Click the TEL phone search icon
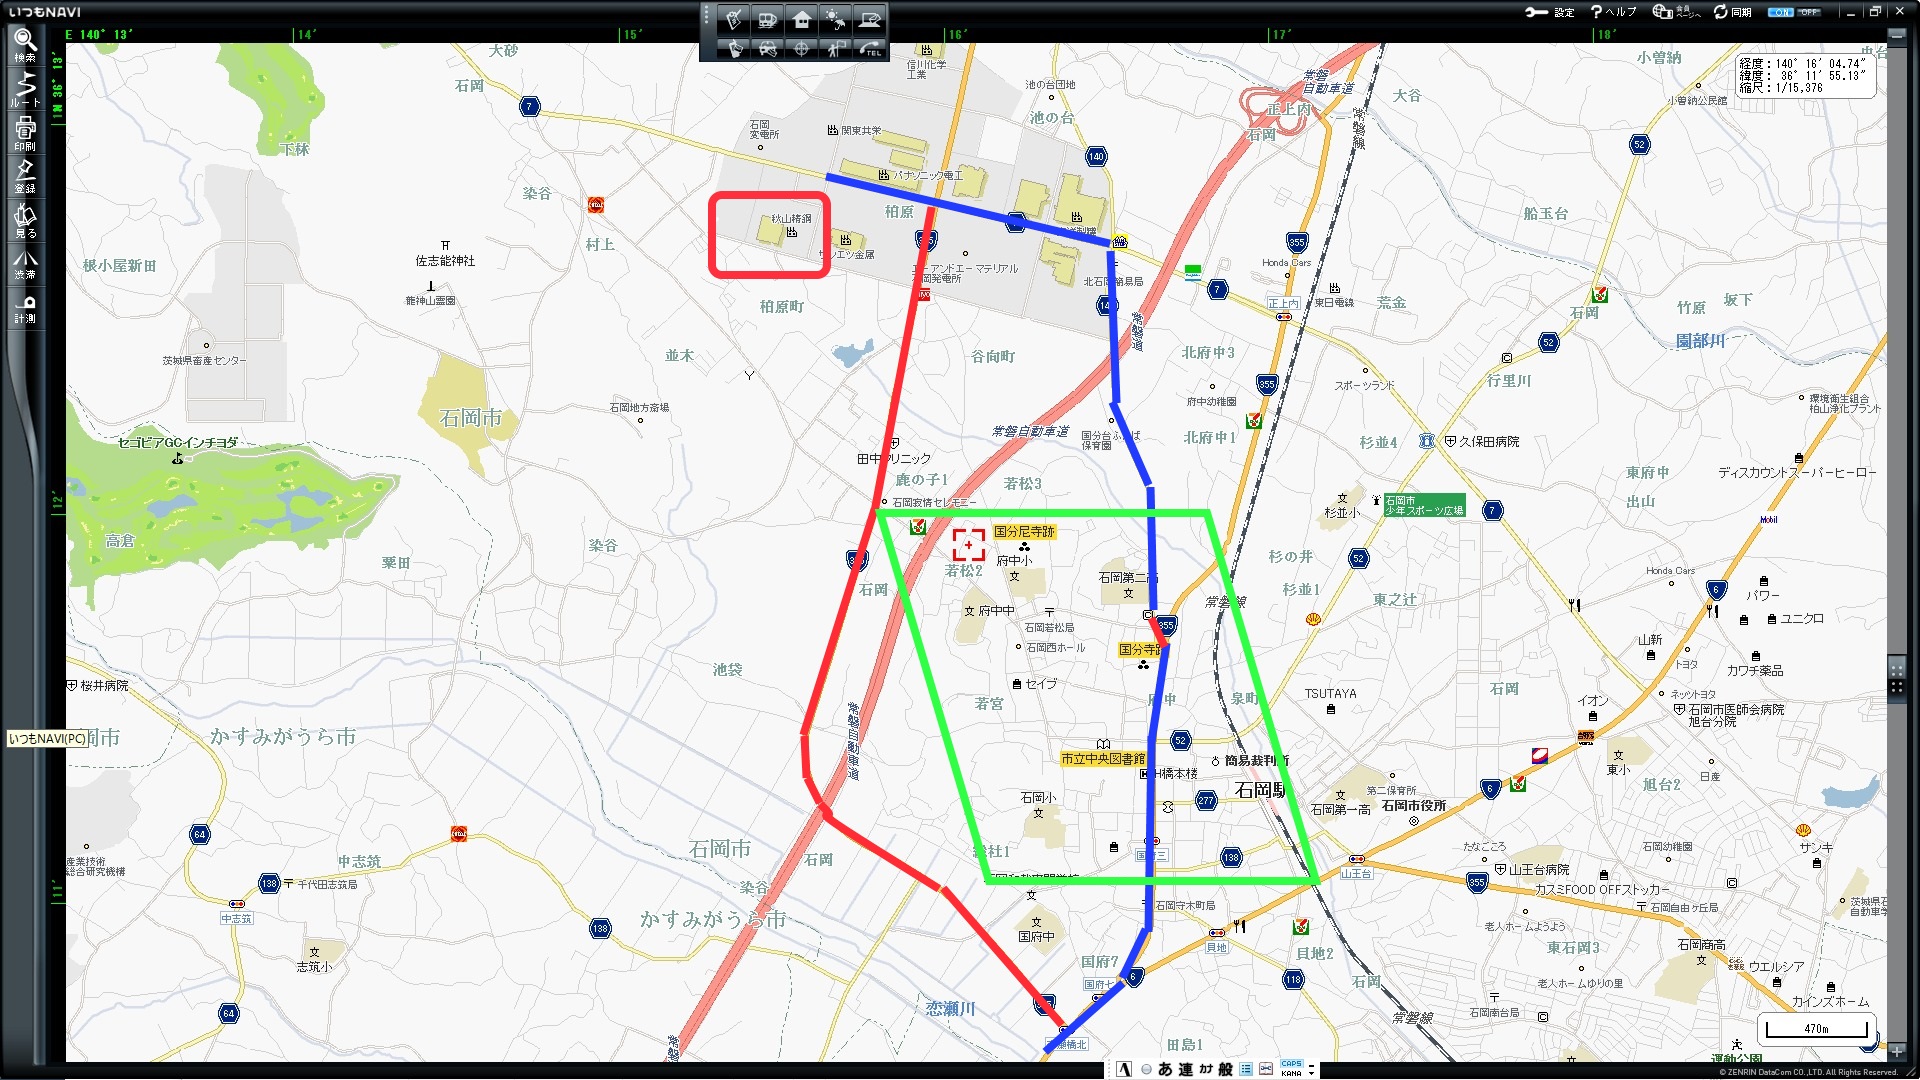1920x1080 pixels. [x=871, y=48]
